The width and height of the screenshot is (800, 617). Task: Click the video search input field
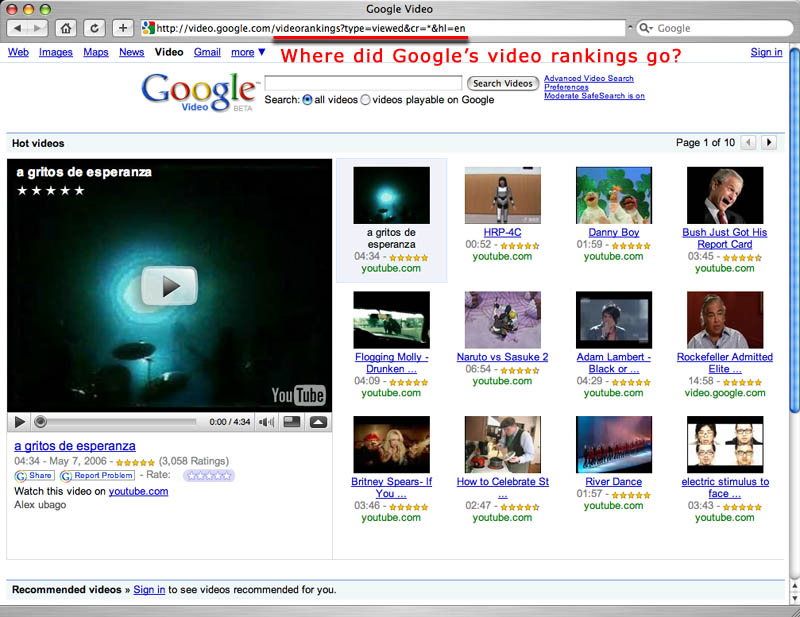[x=363, y=83]
